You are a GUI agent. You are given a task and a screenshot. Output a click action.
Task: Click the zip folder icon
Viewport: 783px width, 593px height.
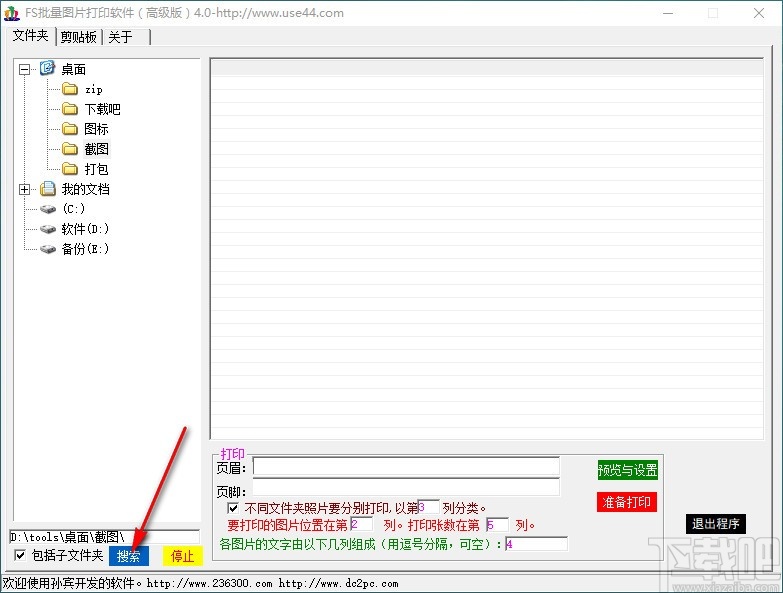click(x=70, y=89)
